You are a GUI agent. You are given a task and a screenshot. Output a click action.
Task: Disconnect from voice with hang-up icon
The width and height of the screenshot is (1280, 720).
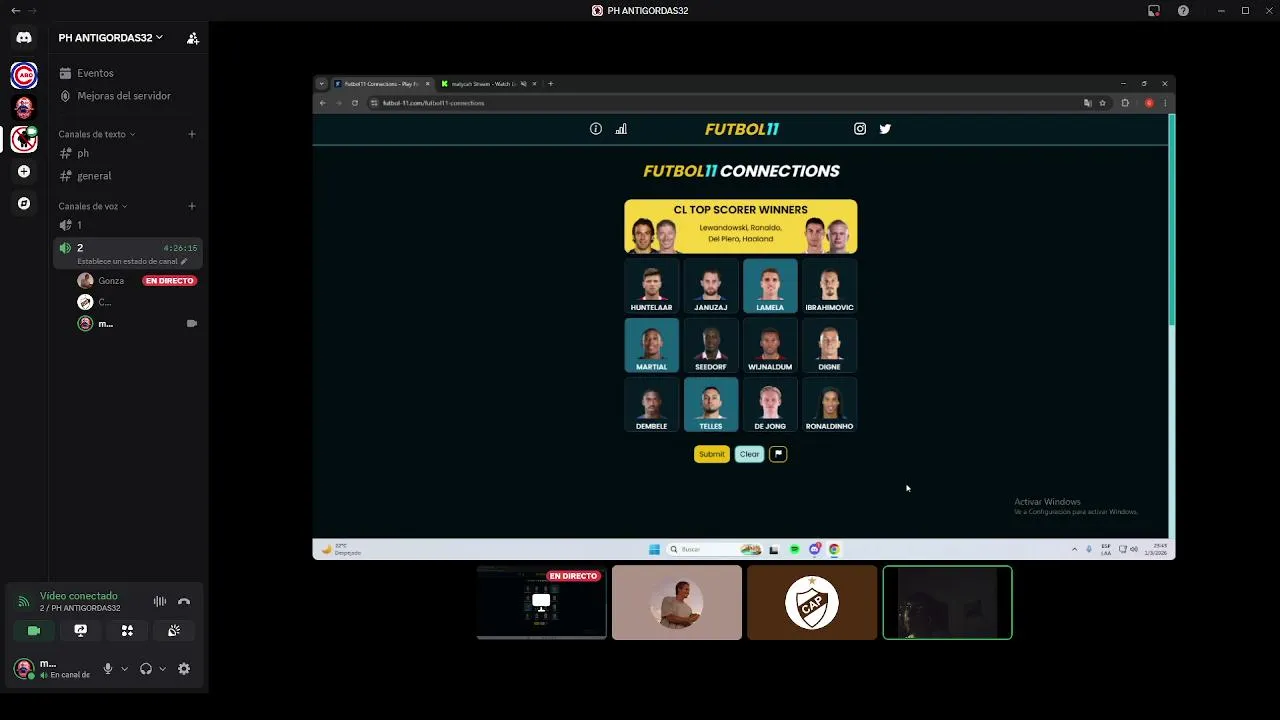point(184,601)
